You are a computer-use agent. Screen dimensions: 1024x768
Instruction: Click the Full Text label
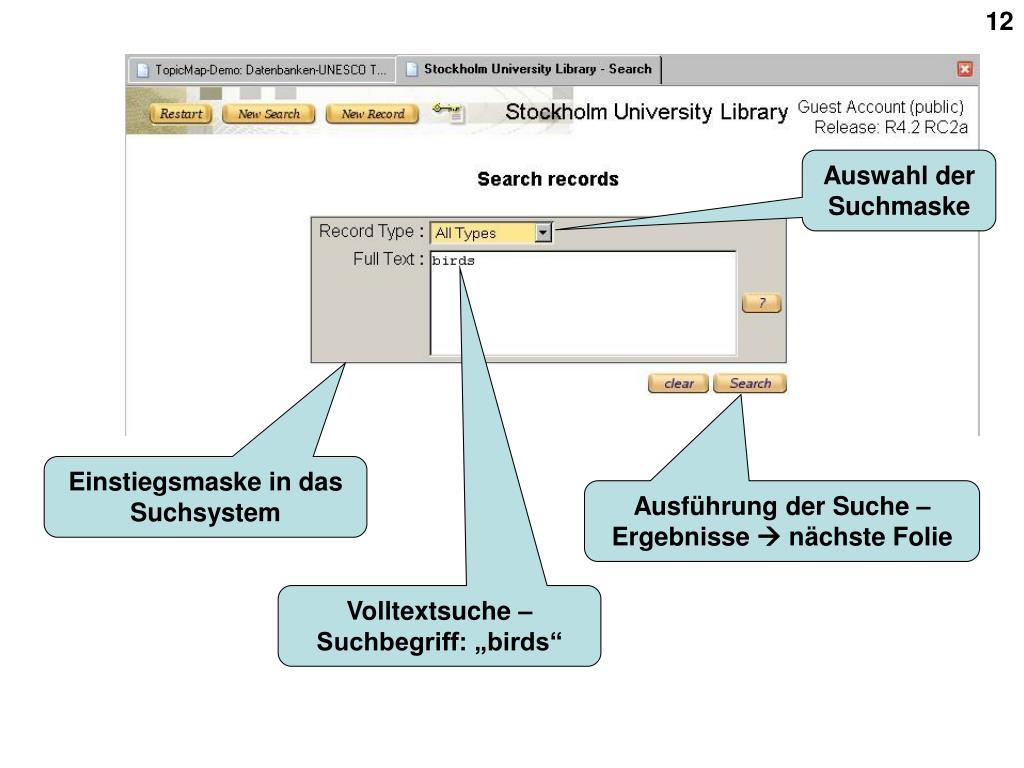(x=388, y=259)
